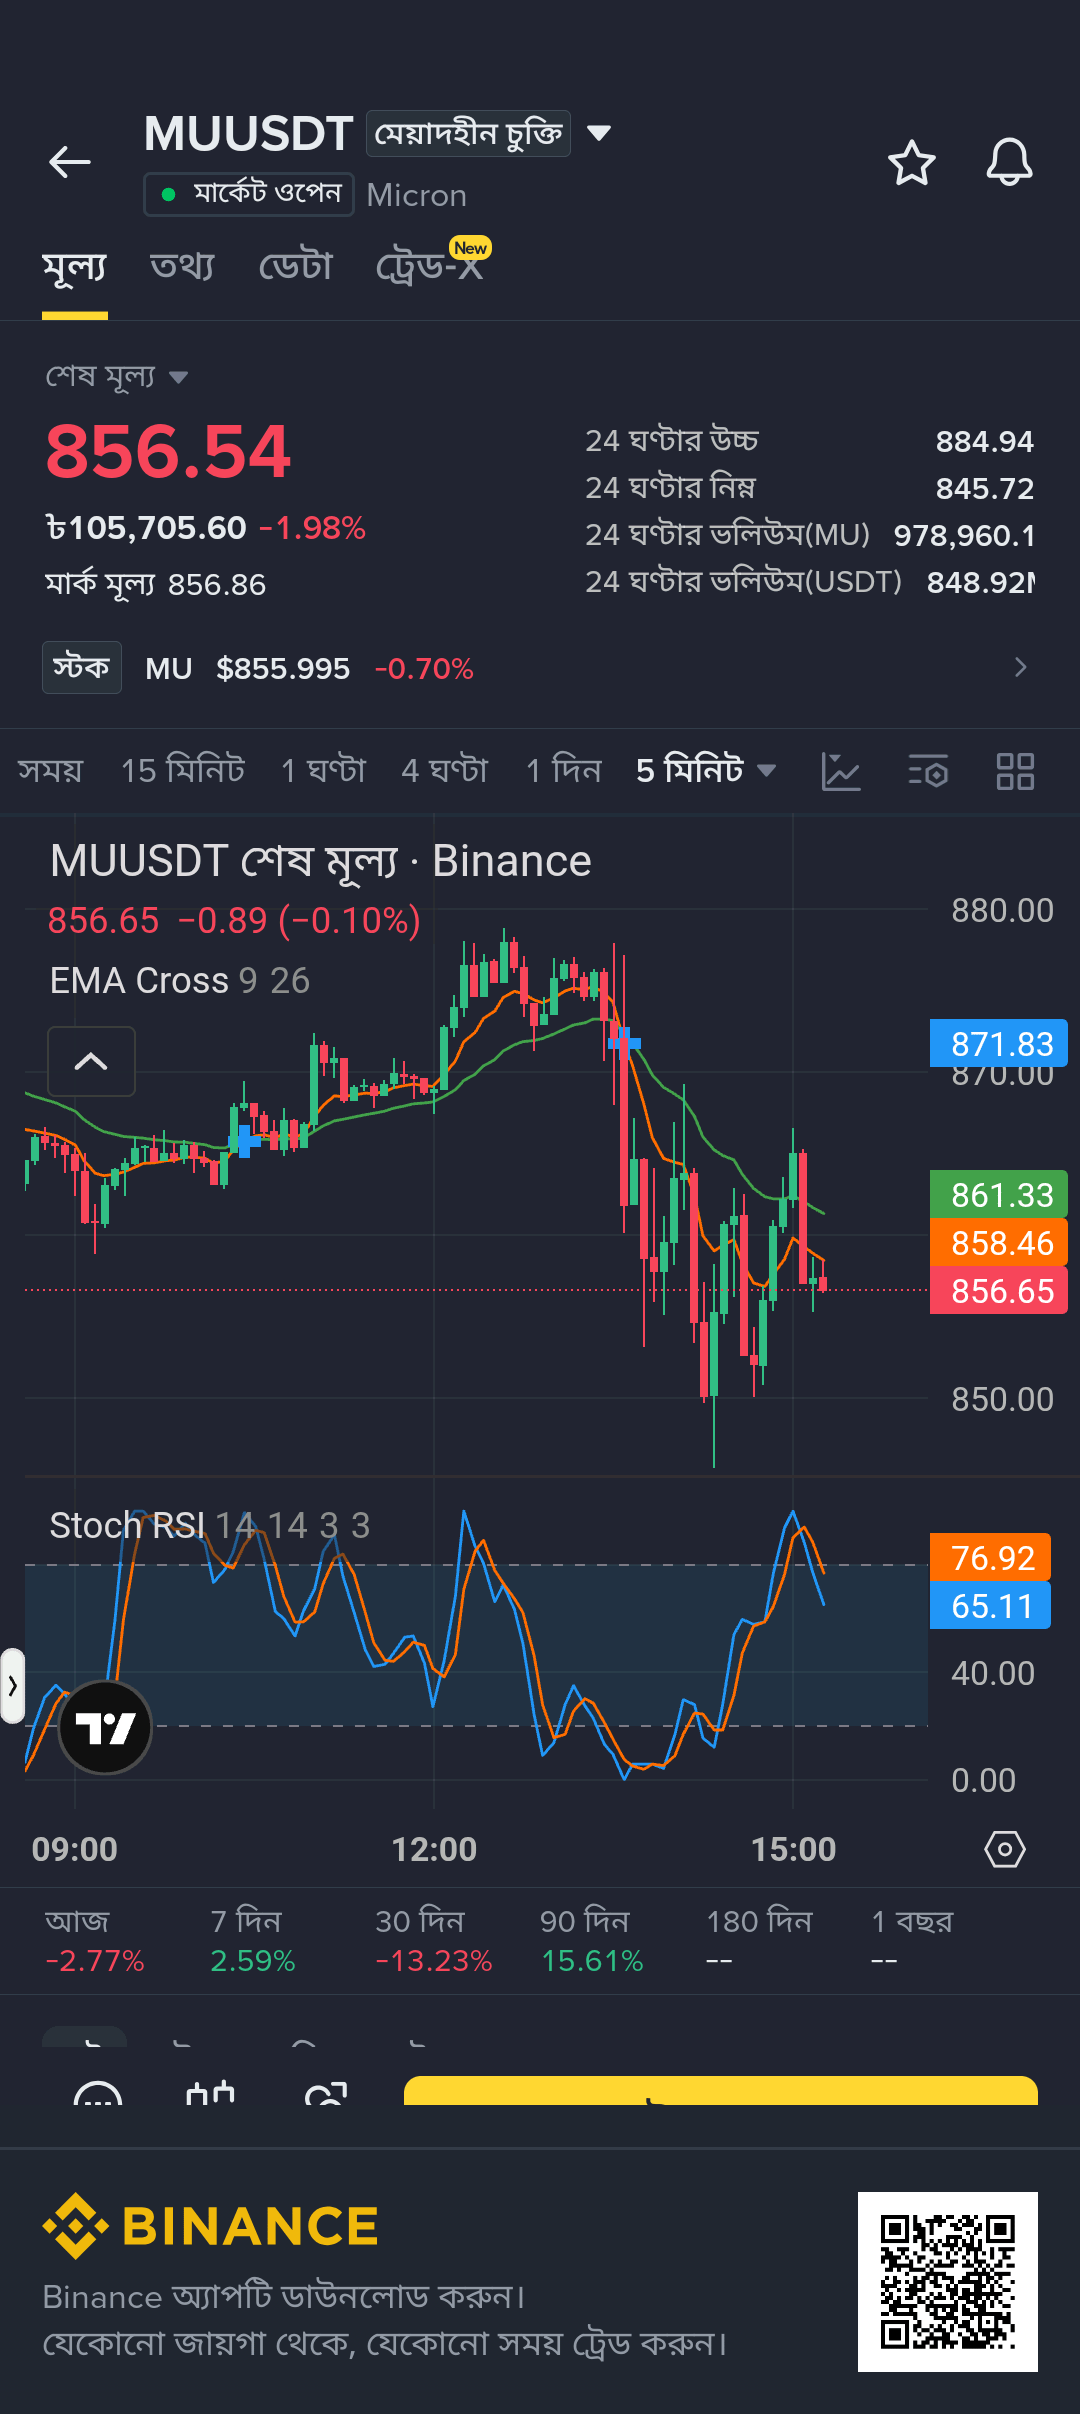Screen dimensions: 1080x2414
Task: Tap the 24h low value 845.72
Action: coord(984,488)
